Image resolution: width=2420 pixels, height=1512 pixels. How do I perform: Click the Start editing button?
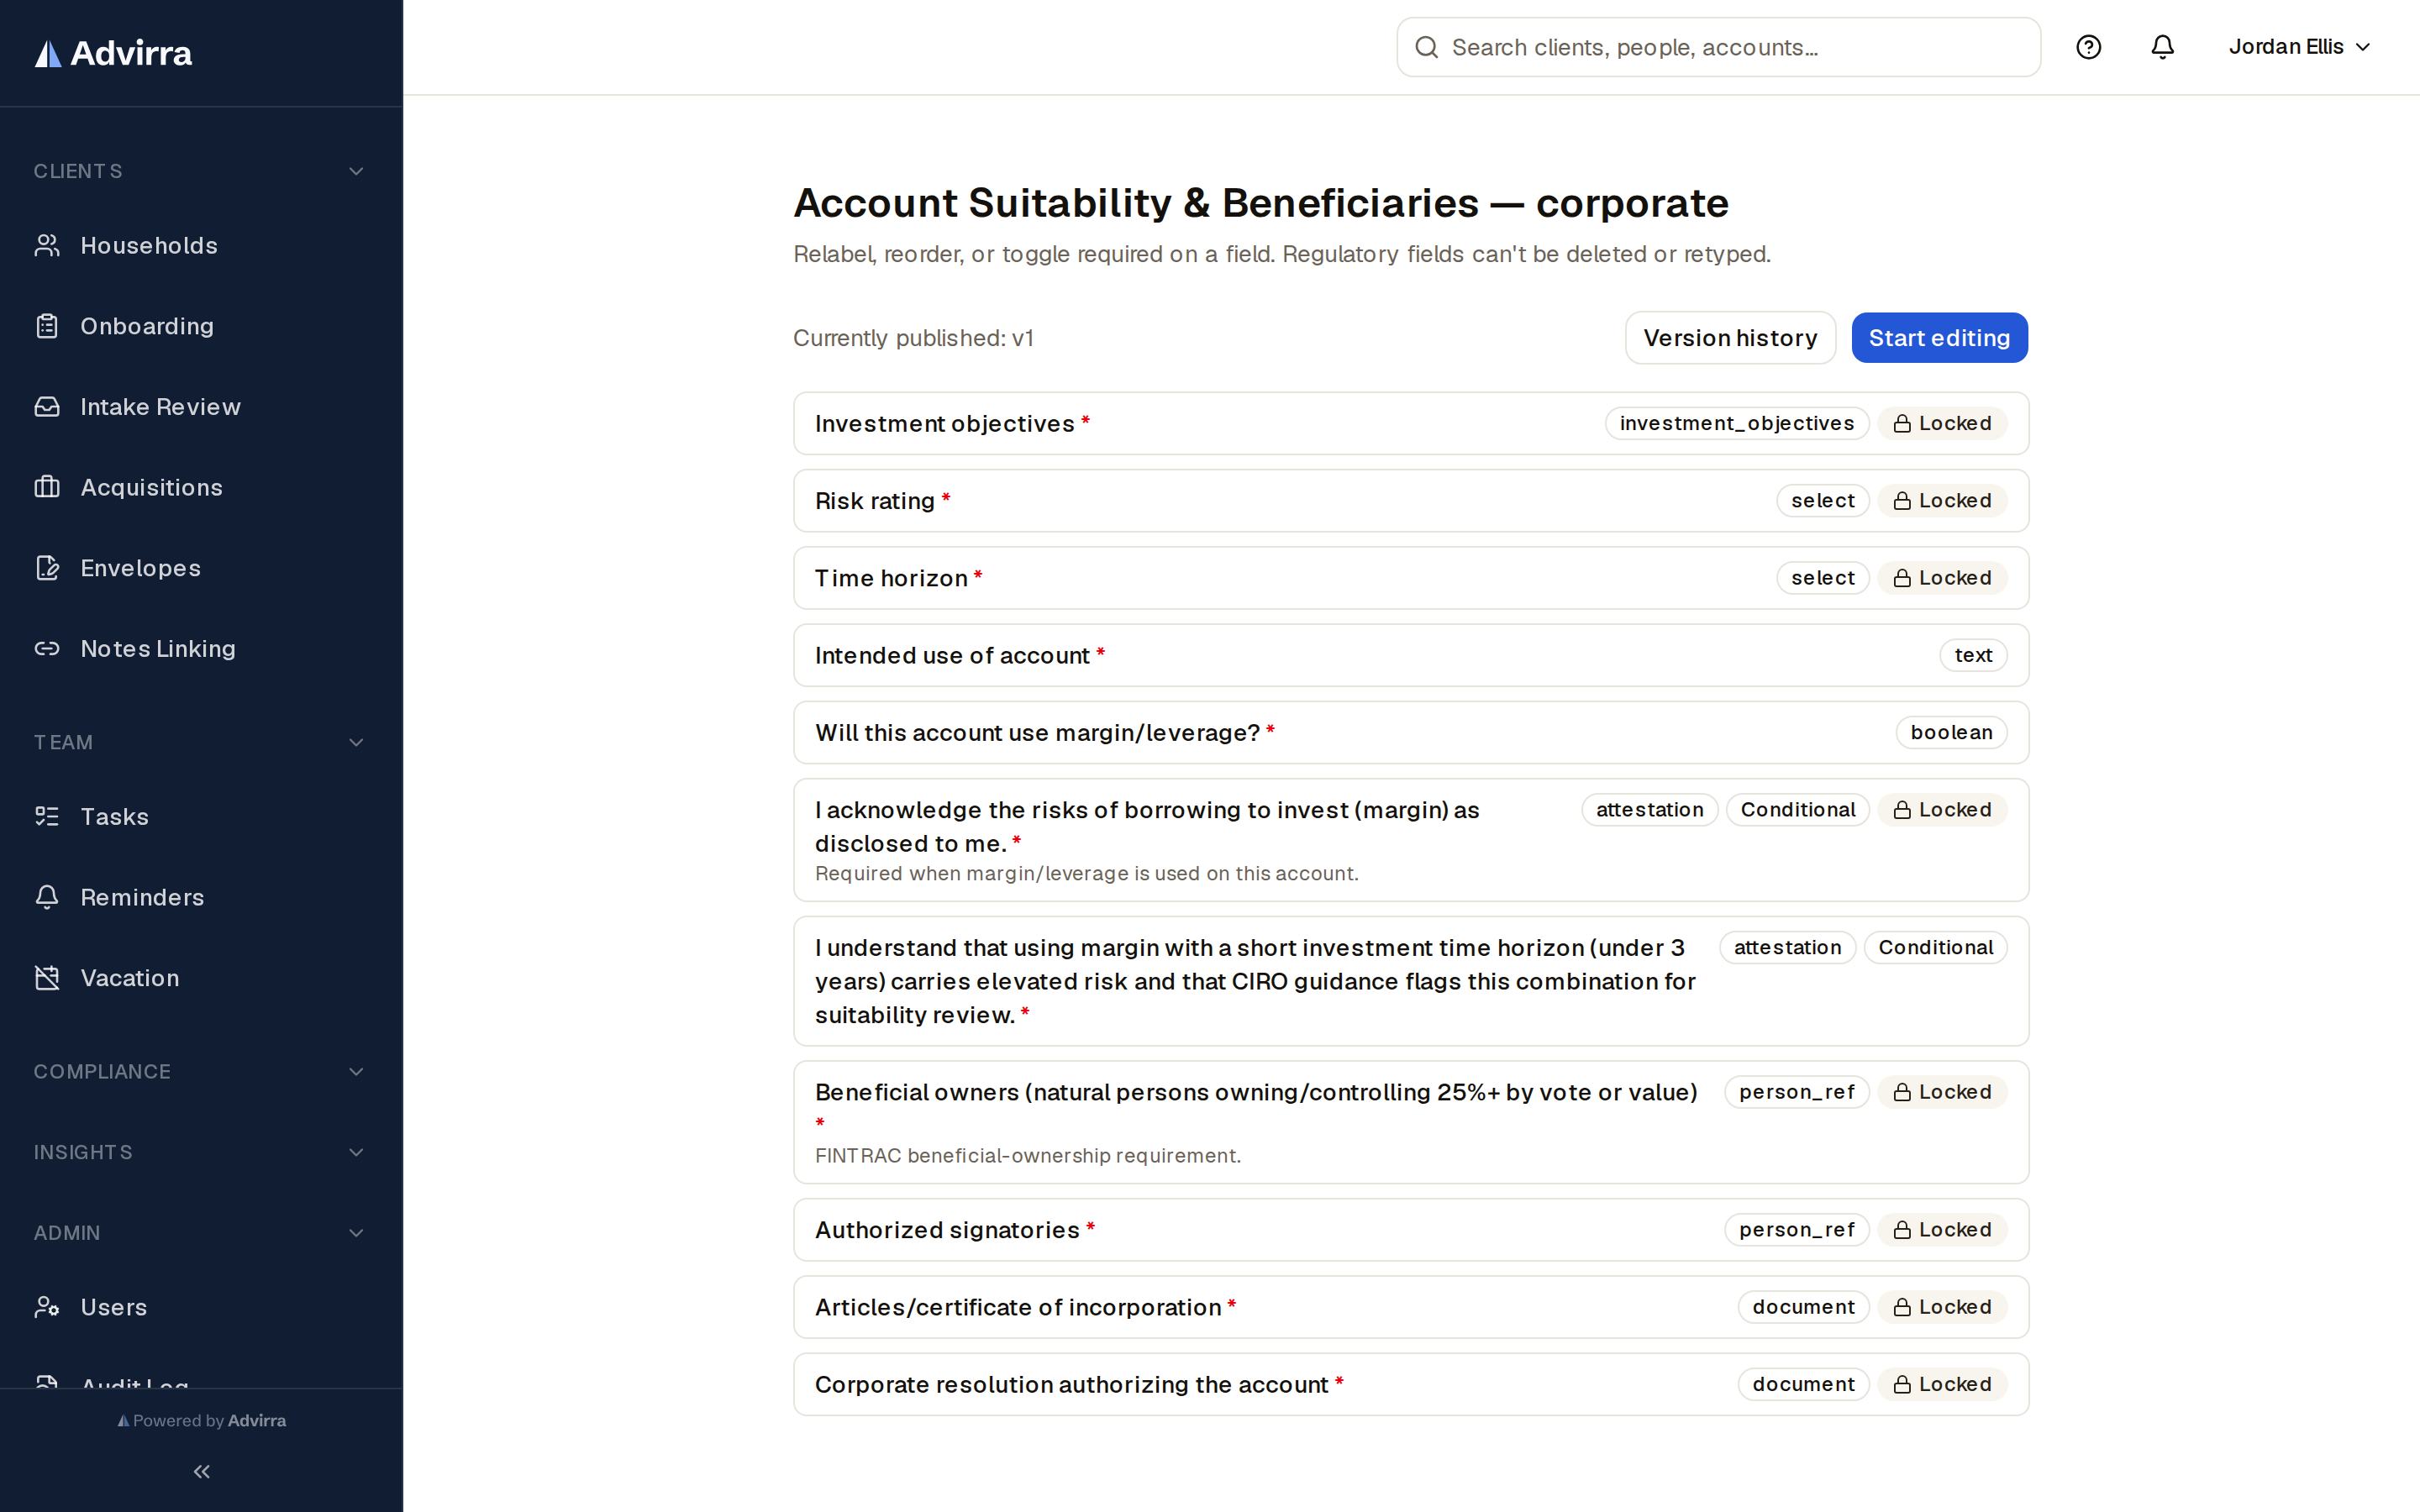pos(1939,338)
